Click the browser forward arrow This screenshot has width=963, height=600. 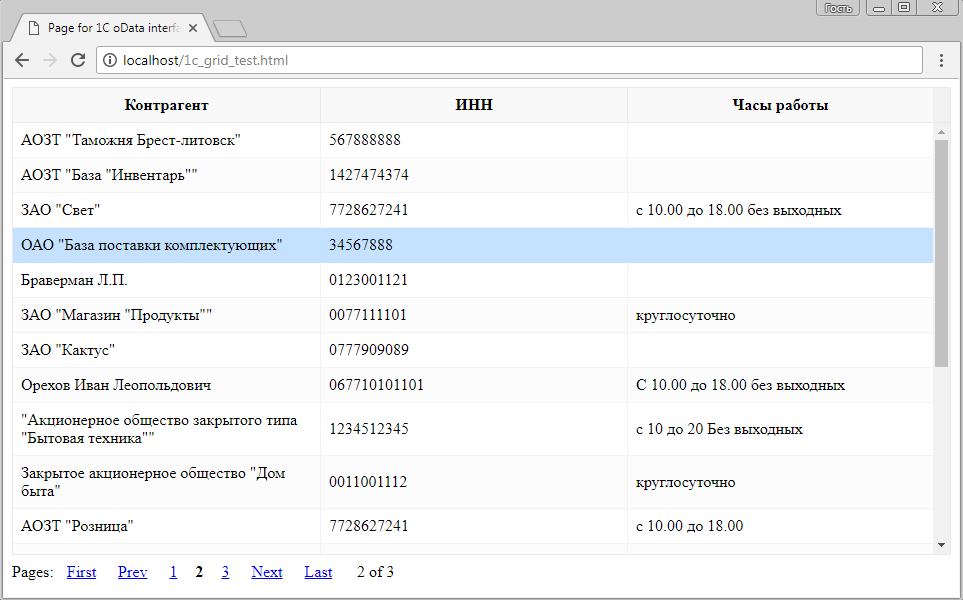pos(50,61)
